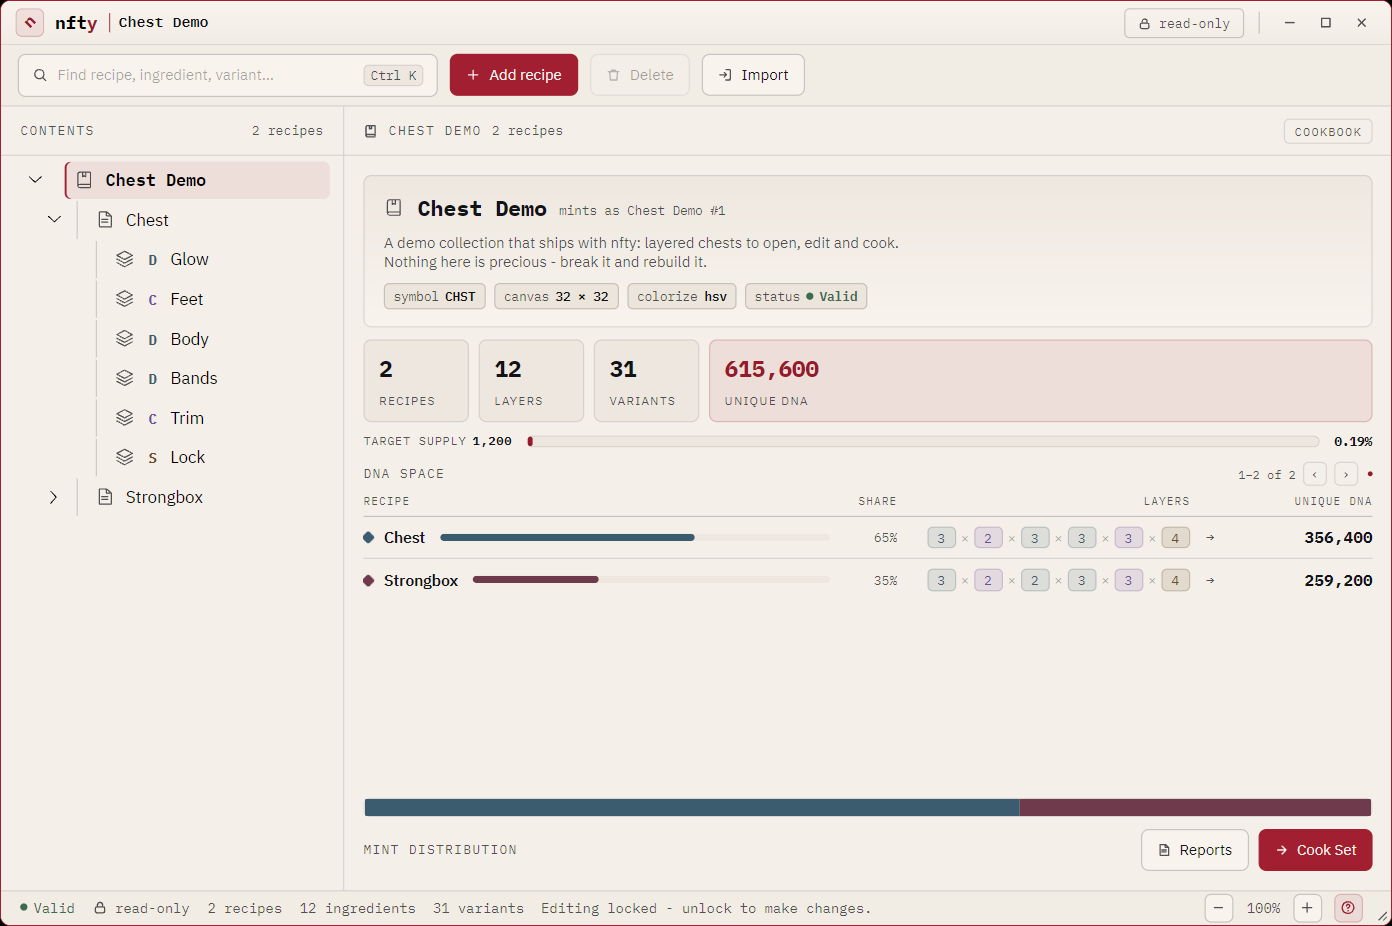
Task: Click the Feet layer stack icon
Action: click(x=125, y=299)
